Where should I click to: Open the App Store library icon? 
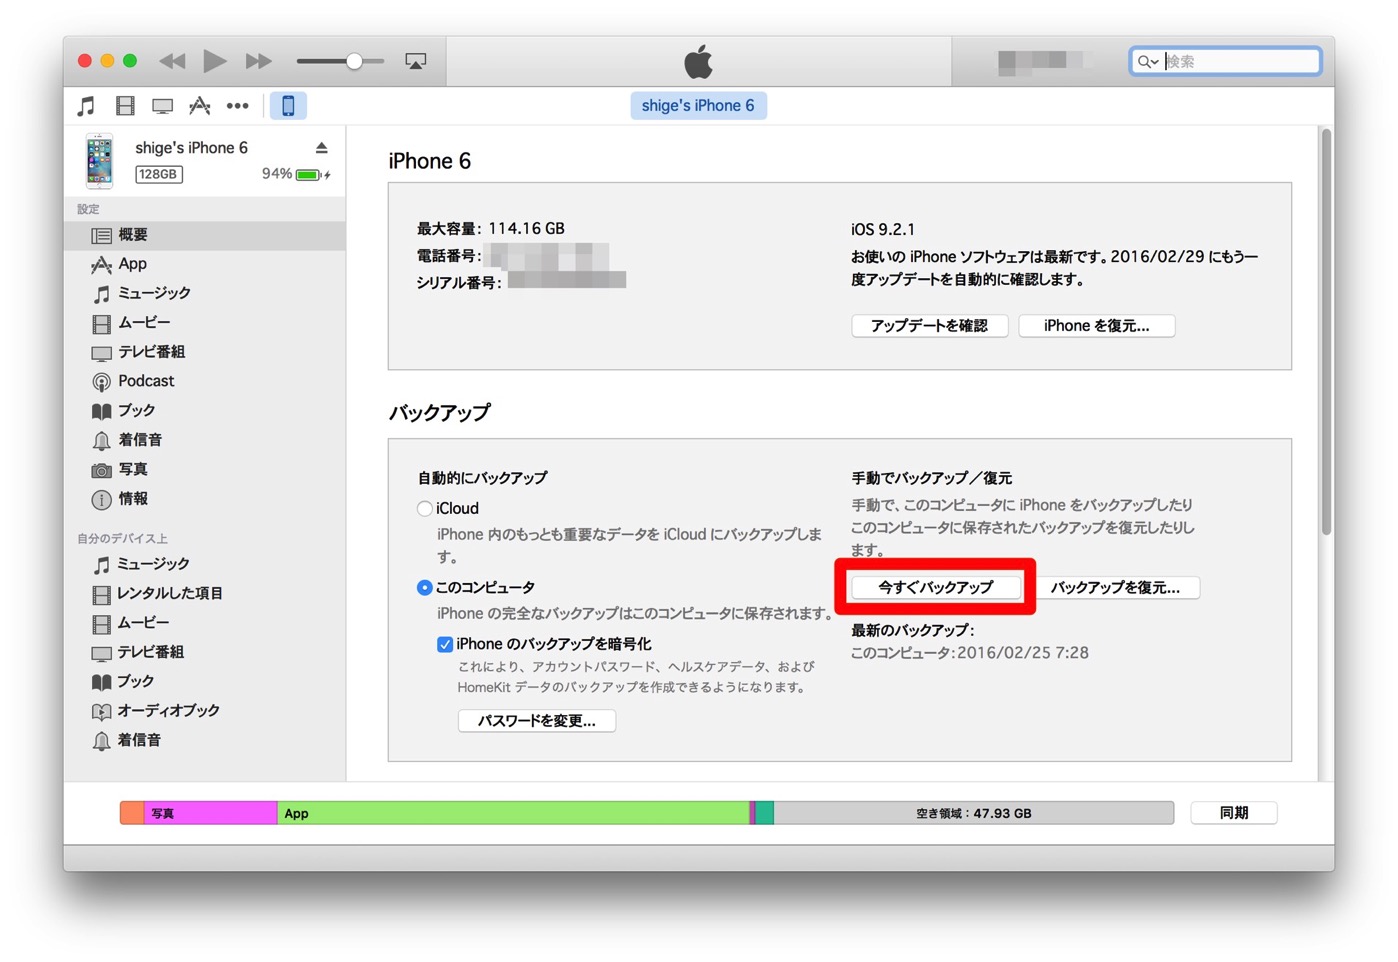pos(200,106)
